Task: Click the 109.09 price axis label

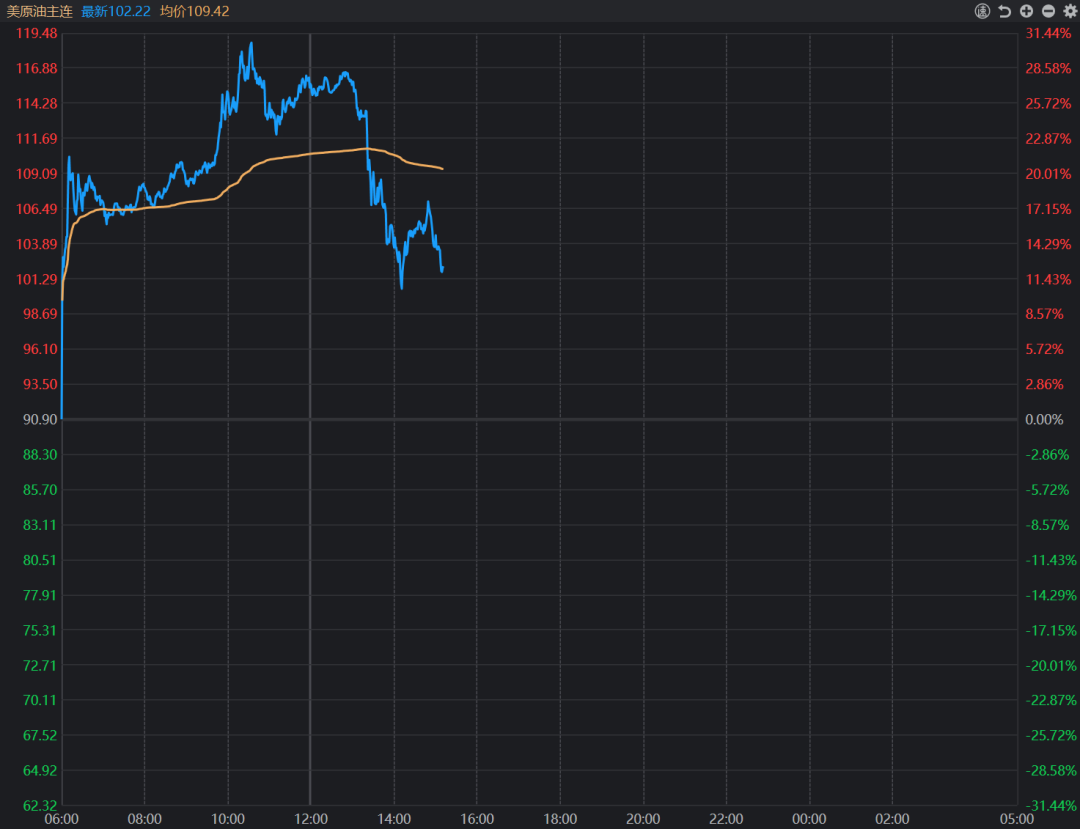Action: 37,174
